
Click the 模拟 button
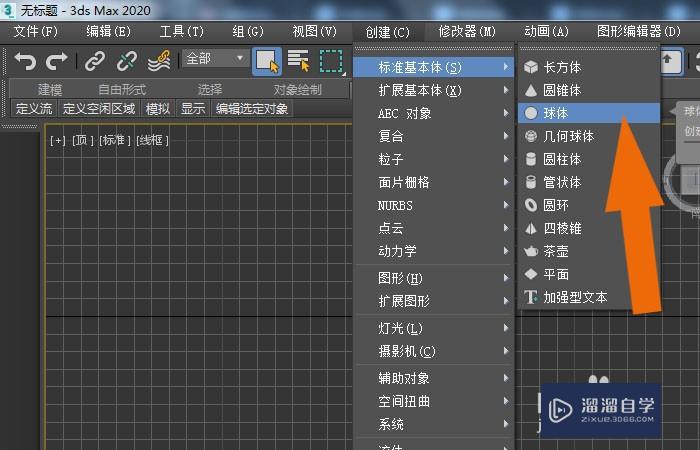click(x=158, y=108)
